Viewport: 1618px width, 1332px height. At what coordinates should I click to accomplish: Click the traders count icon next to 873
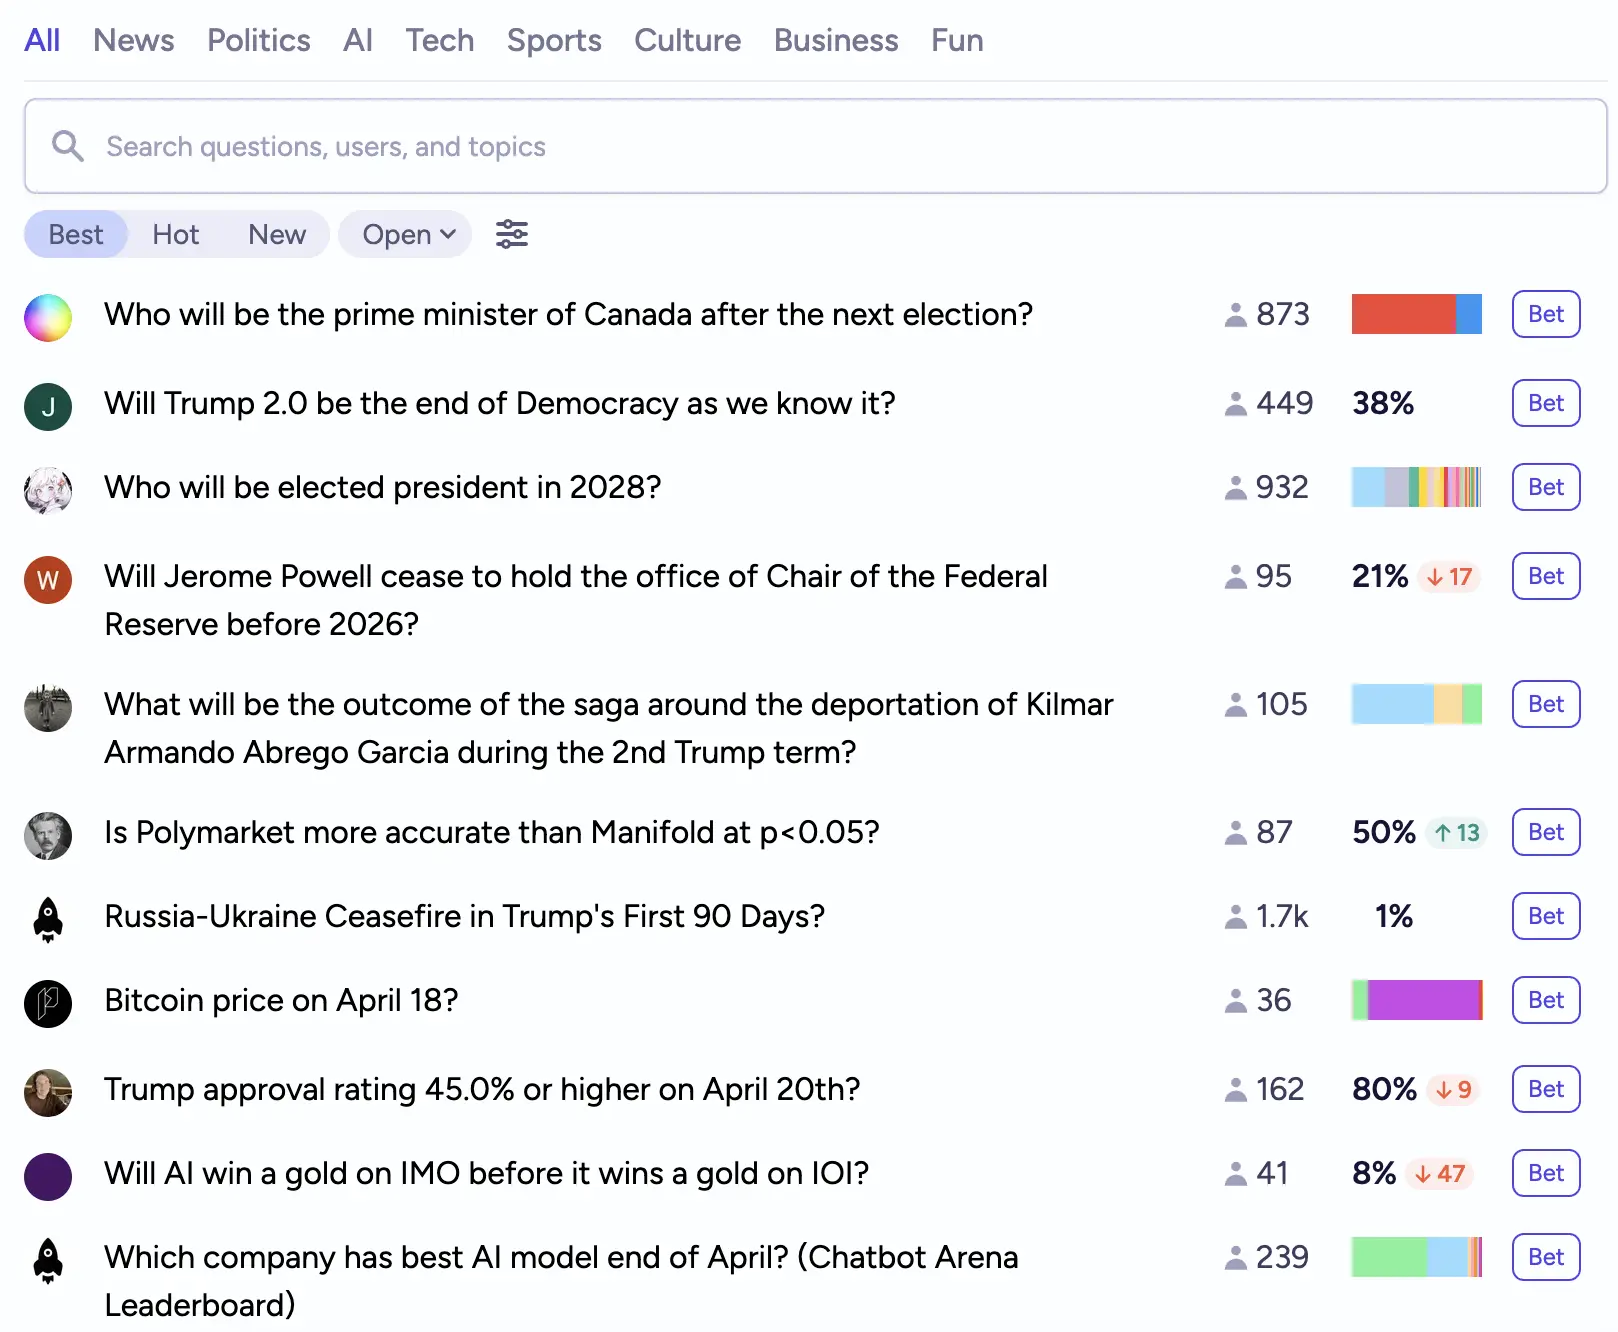[1236, 313]
